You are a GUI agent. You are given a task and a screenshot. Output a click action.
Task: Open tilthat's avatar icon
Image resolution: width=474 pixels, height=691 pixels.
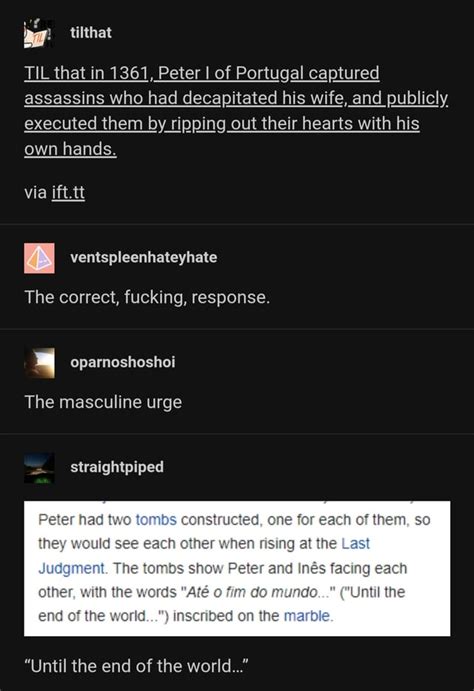(x=39, y=33)
